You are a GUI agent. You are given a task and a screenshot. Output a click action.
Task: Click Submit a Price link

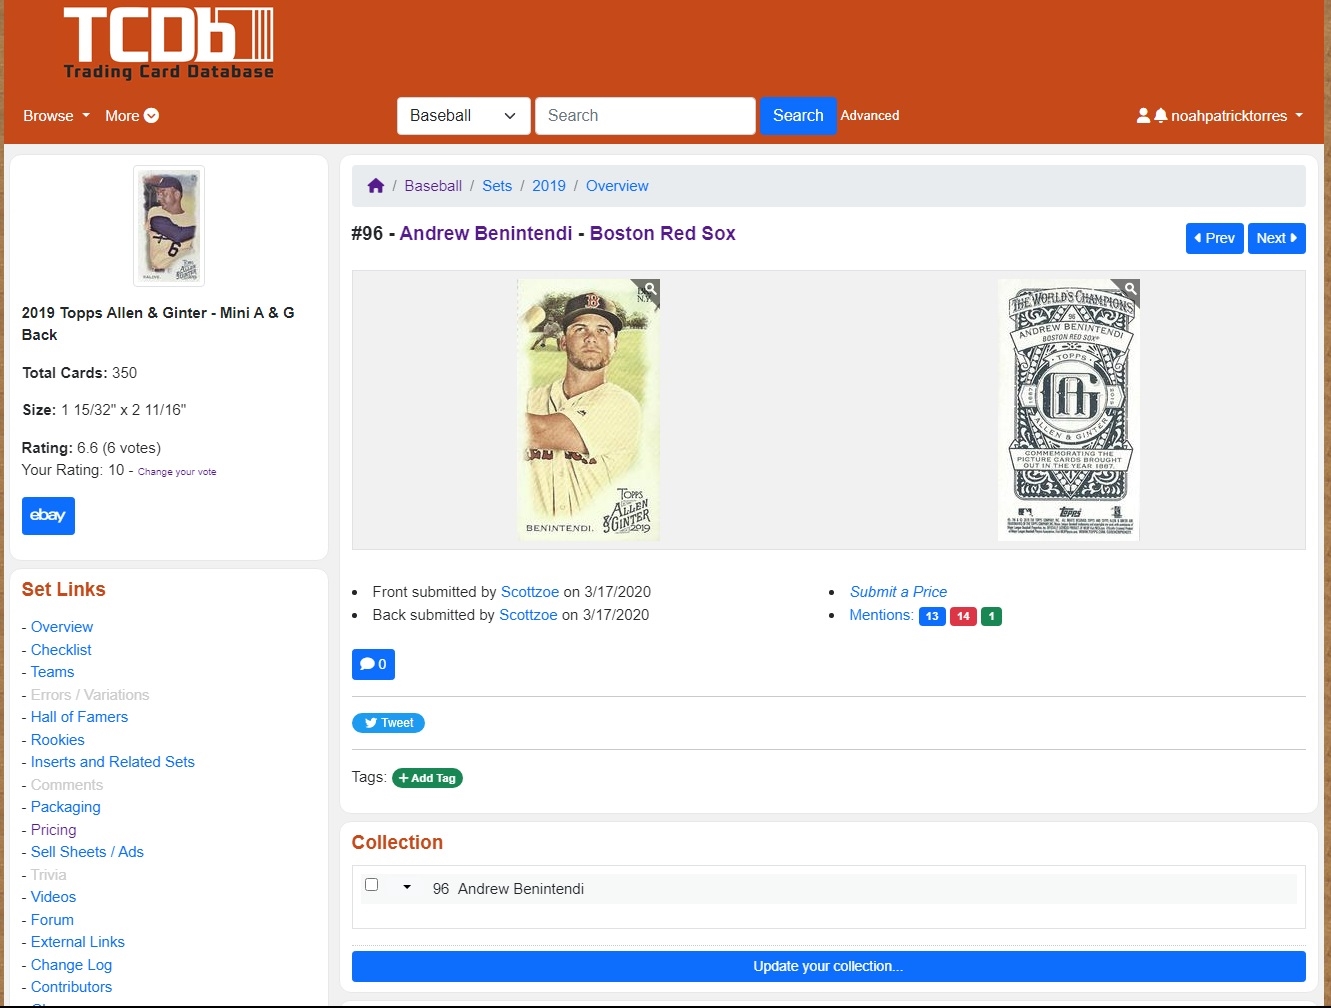tap(898, 592)
